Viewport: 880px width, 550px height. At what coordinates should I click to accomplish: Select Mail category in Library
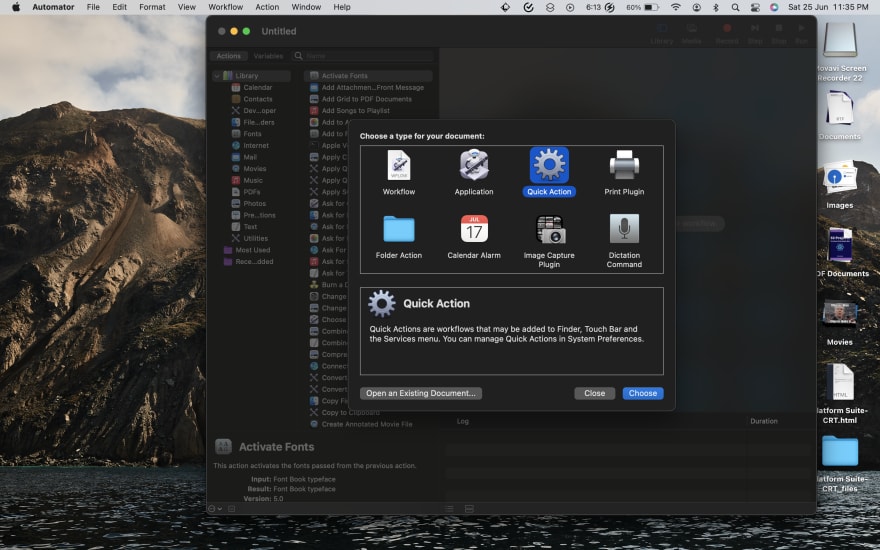pyautogui.click(x=245, y=157)
